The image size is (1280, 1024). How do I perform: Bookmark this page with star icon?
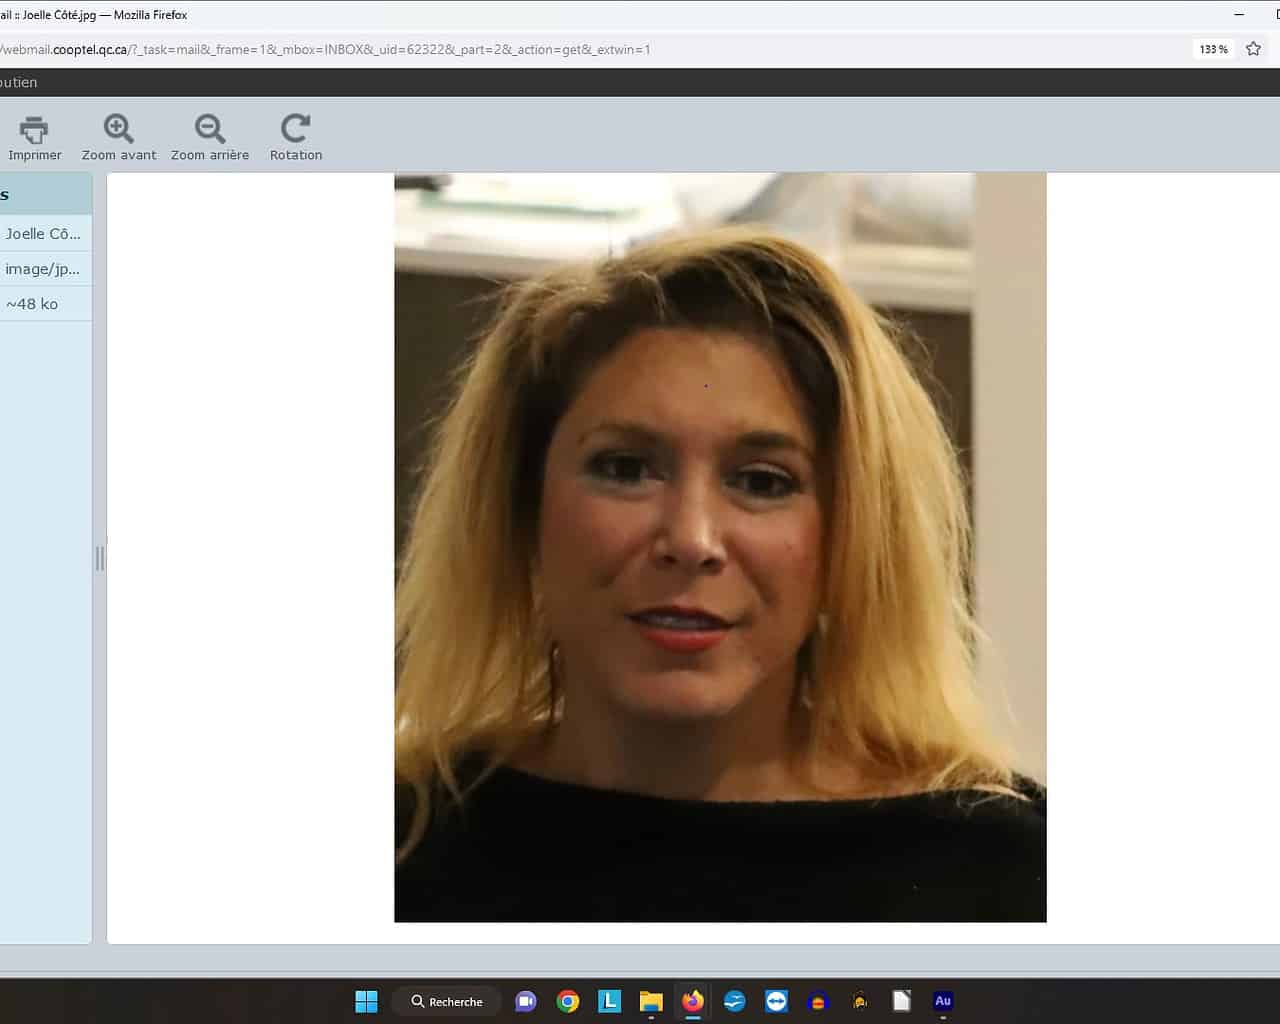[x=1253, y=49]
